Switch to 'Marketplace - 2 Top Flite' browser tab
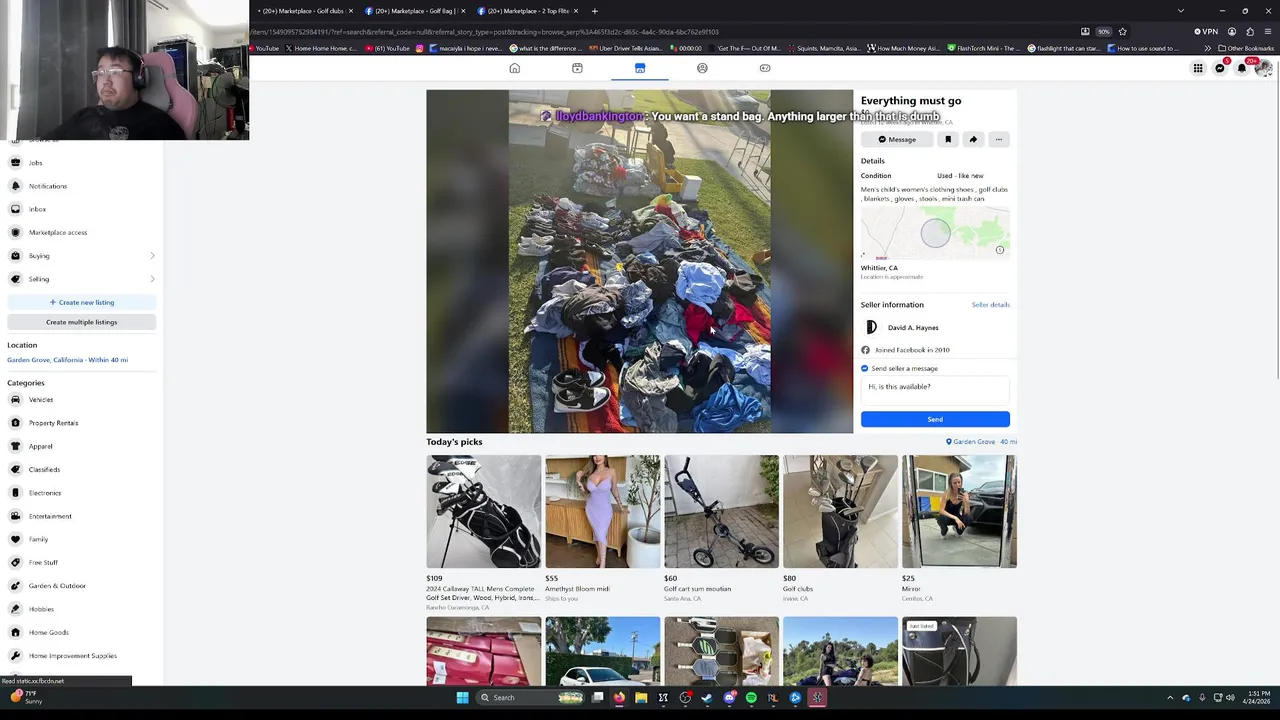This screenshot has height=720, width=1280. pos(525,11)
